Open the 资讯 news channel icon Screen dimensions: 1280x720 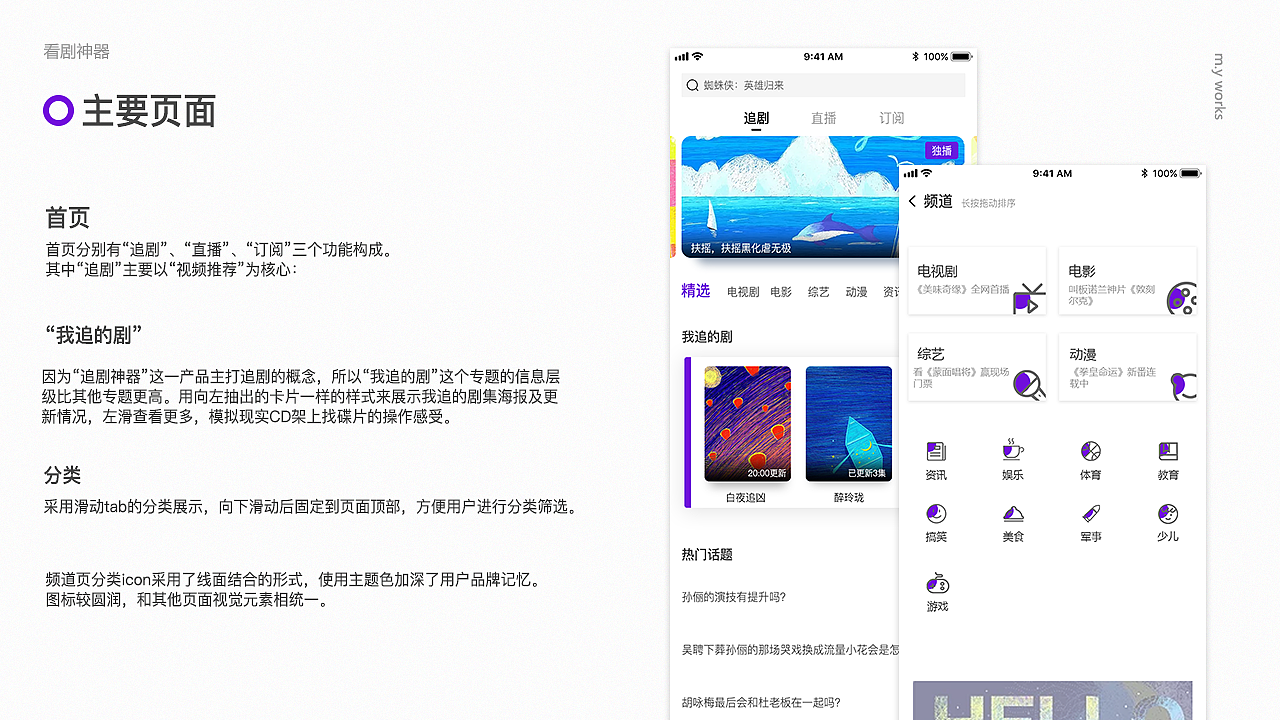pyautogui.click(x=936, y=452)
